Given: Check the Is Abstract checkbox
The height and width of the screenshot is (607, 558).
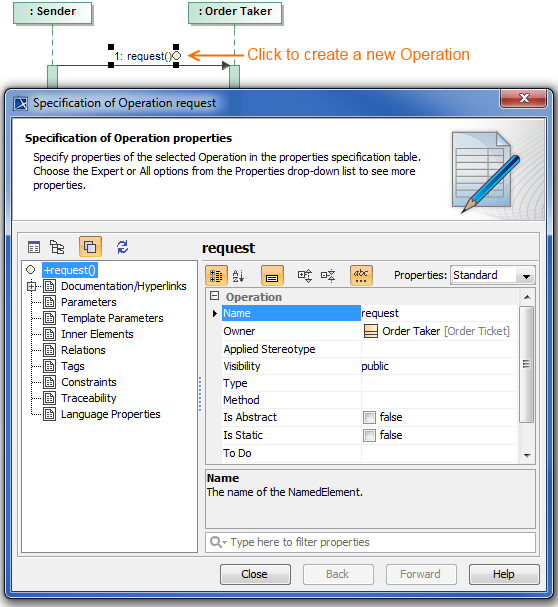Looking at the screenshot, I should [x=369, y=417].
